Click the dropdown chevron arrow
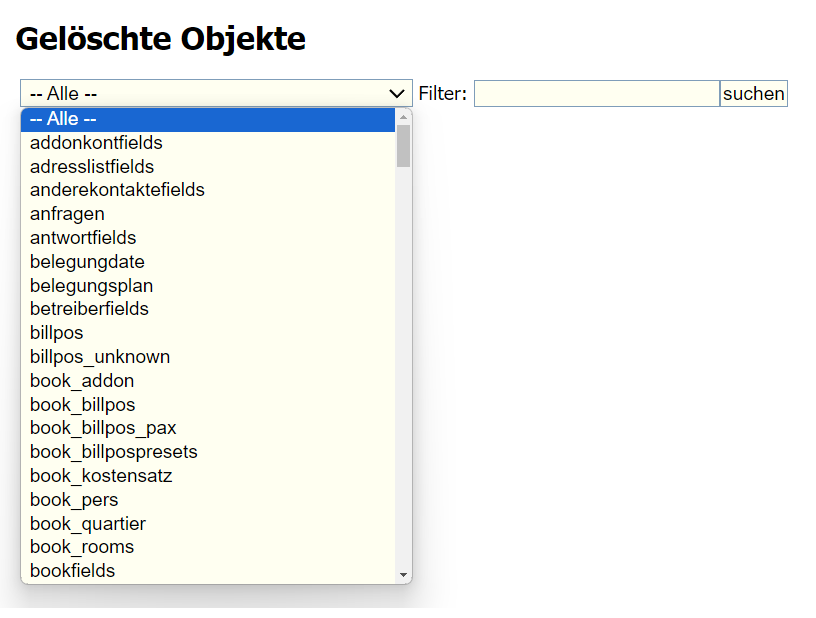This screenshot has height=618, width=816. tap(396, 94)
